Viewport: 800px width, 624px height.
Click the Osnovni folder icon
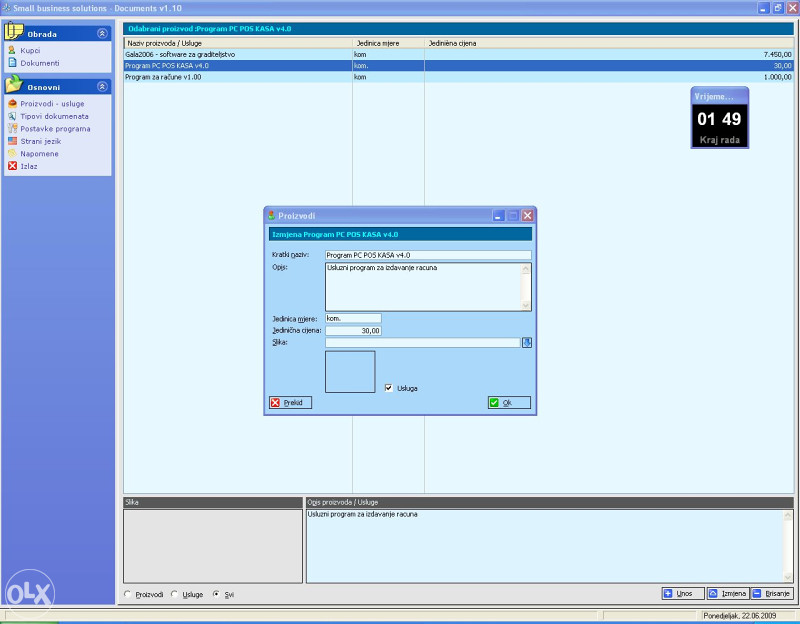coord(14,84)
